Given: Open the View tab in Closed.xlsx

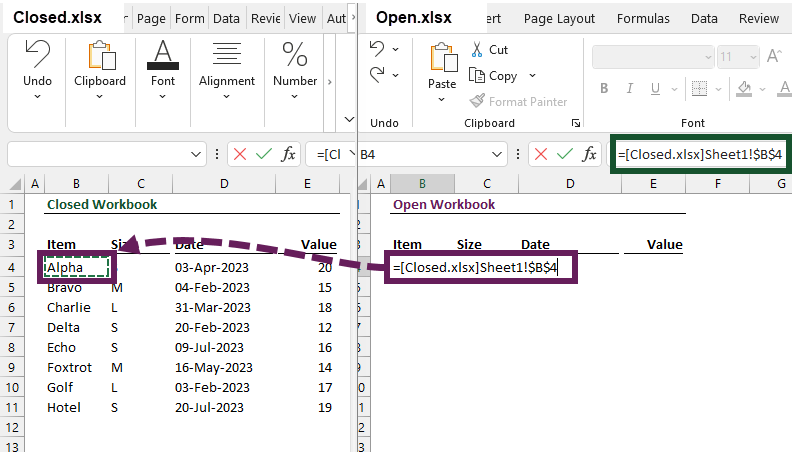Looking at the screenshot, I should [303, 19].
